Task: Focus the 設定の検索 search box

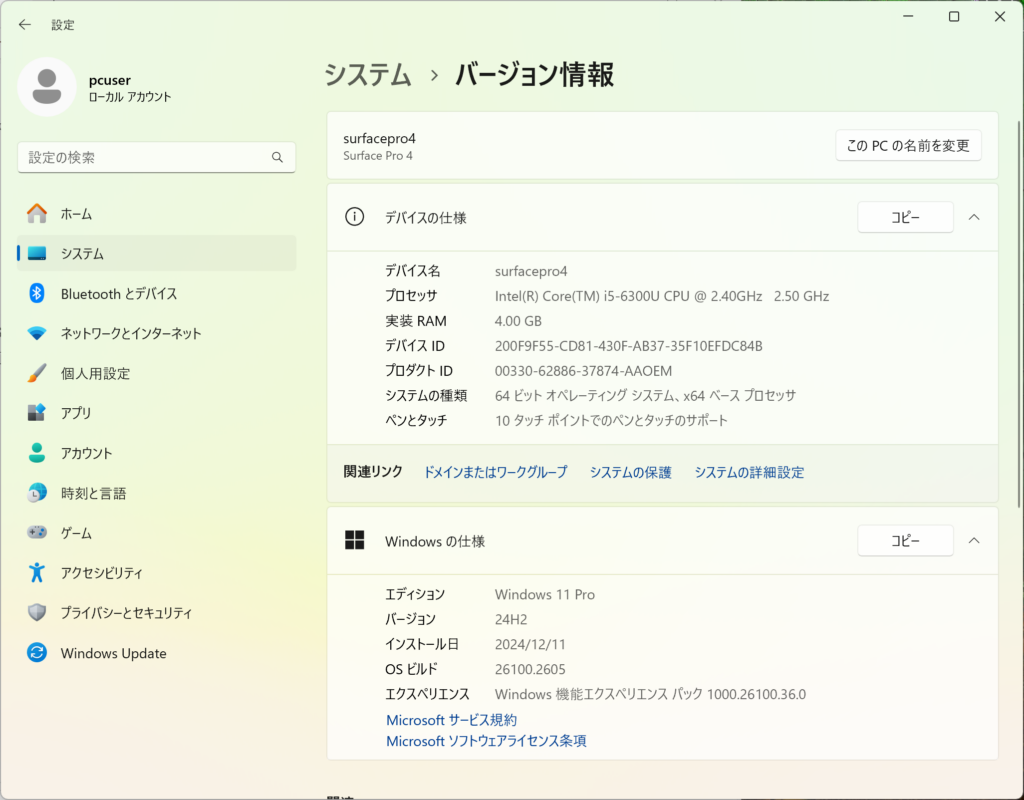Action: tap(157, 157)
